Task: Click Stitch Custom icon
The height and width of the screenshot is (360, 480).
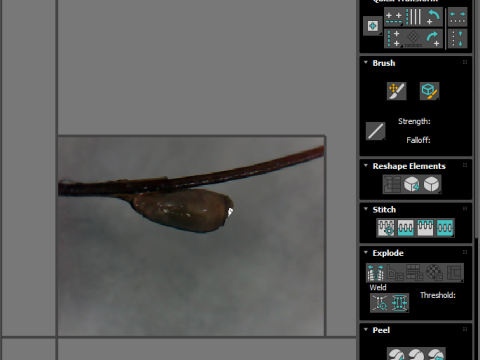Action: [x=445, y=228]
